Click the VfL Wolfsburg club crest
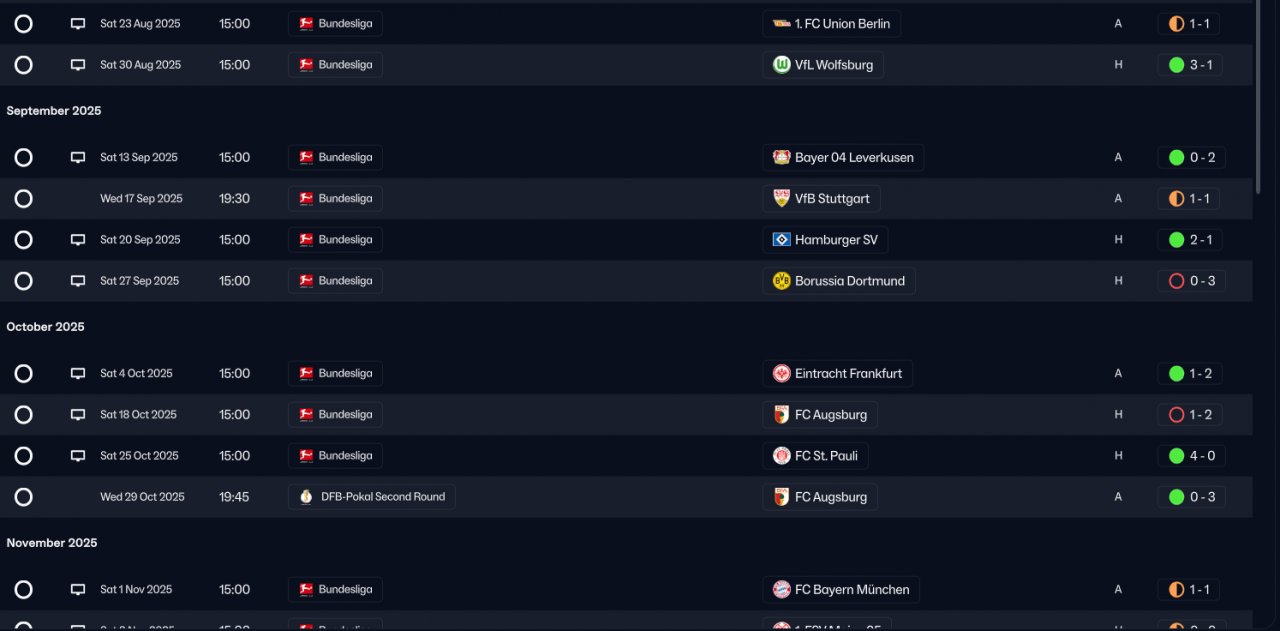Screen dimensions: 1280x631 (782, 65)
